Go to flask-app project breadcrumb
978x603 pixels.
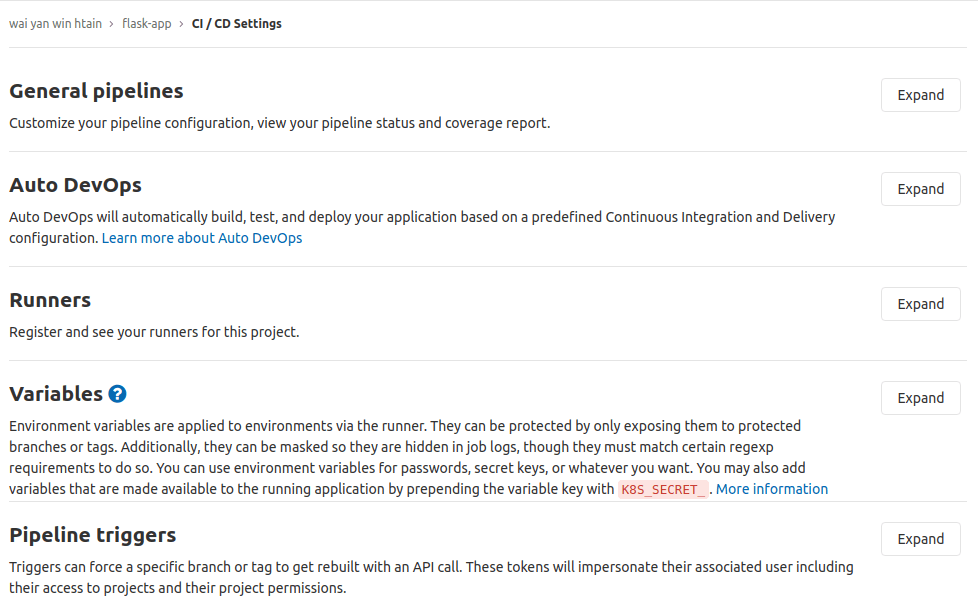coord(146,24)
